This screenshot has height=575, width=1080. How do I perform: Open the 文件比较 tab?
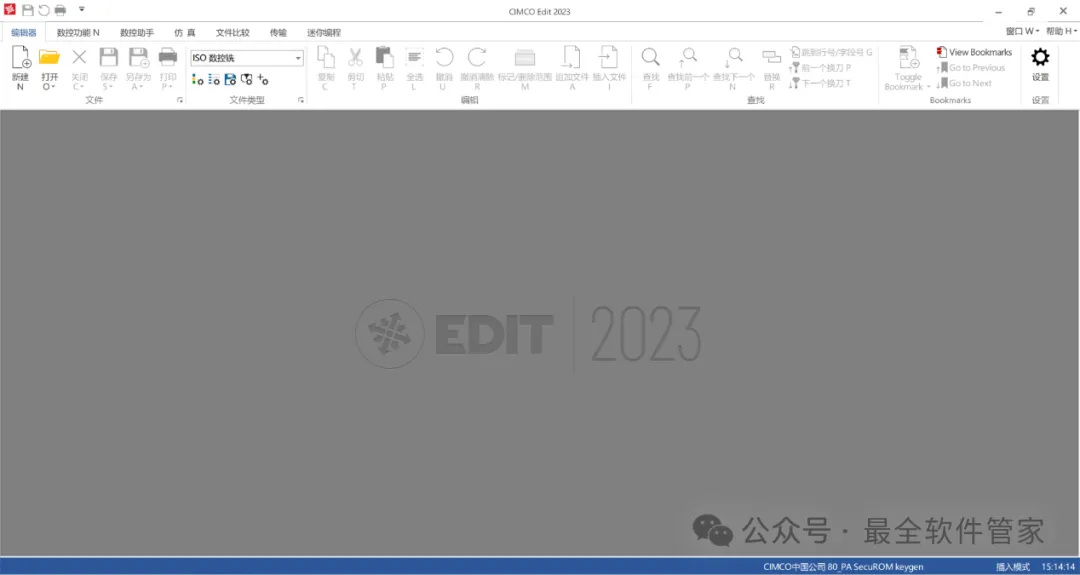(232, 32)
